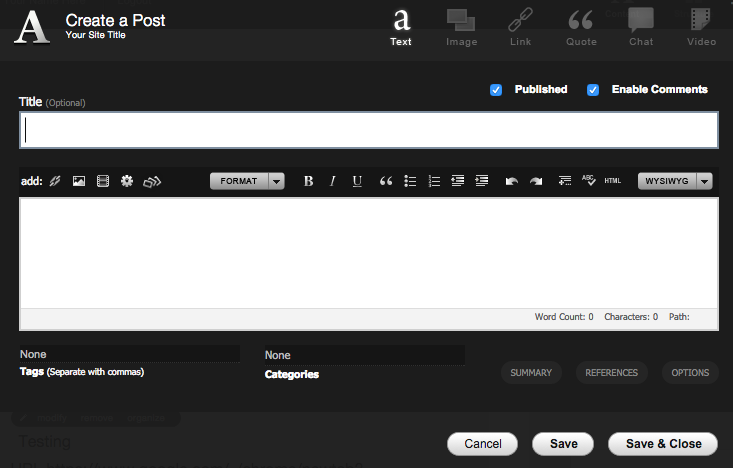Create a numbered list
This screenshot has height=468, width=733.
(x=434, y=181)
